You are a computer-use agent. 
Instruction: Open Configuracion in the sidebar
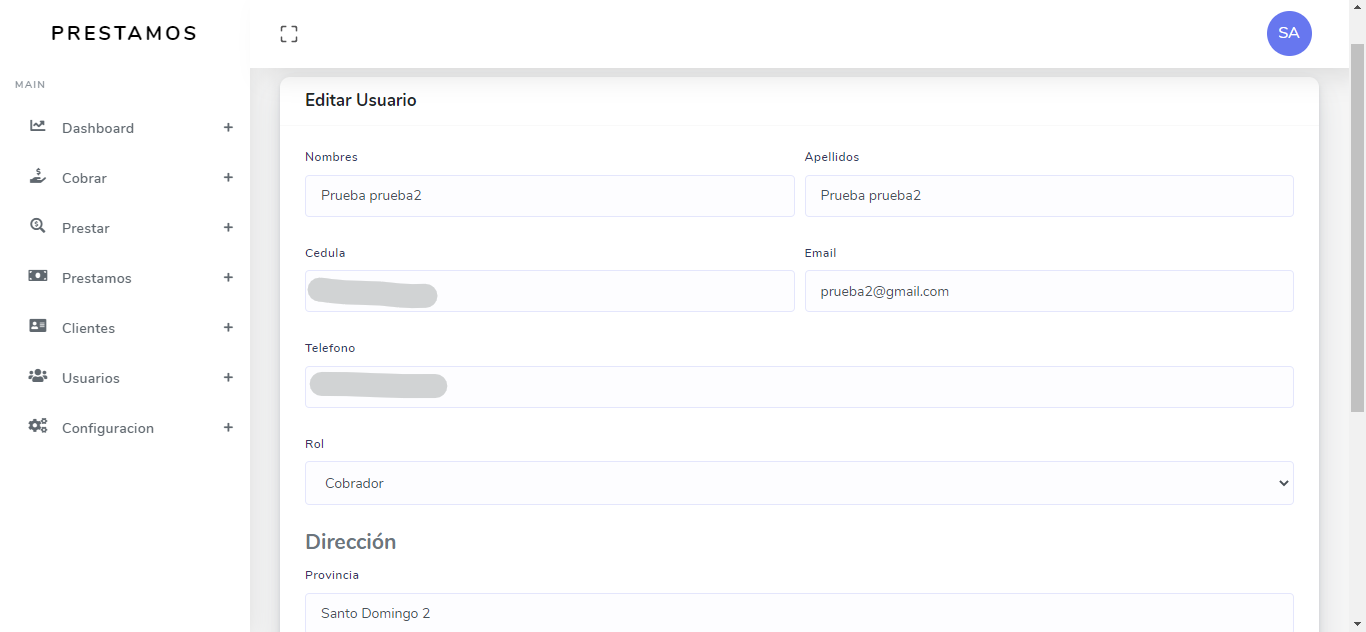(x=125, y=428)
